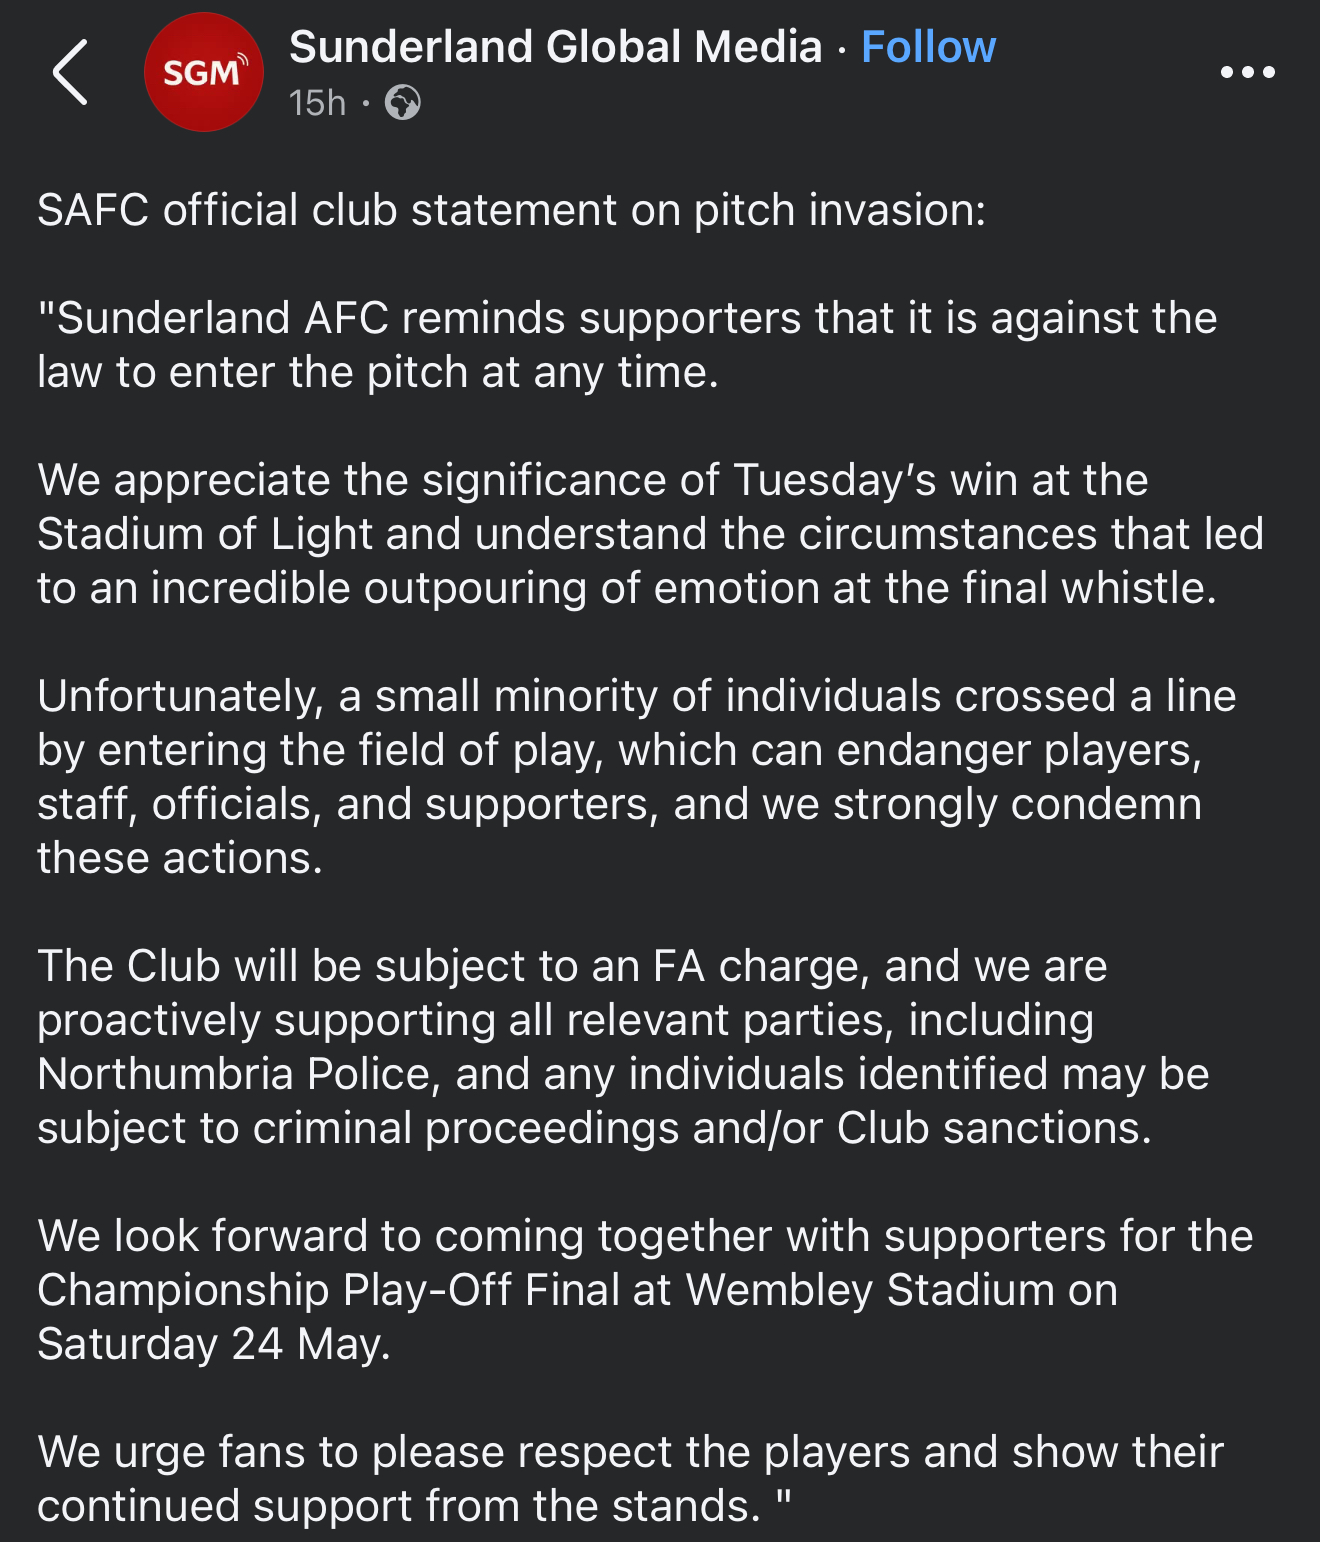Open the three-dot more options menu
1320x1542 pixels.
pyautogui.click(x=1248, y=72)
